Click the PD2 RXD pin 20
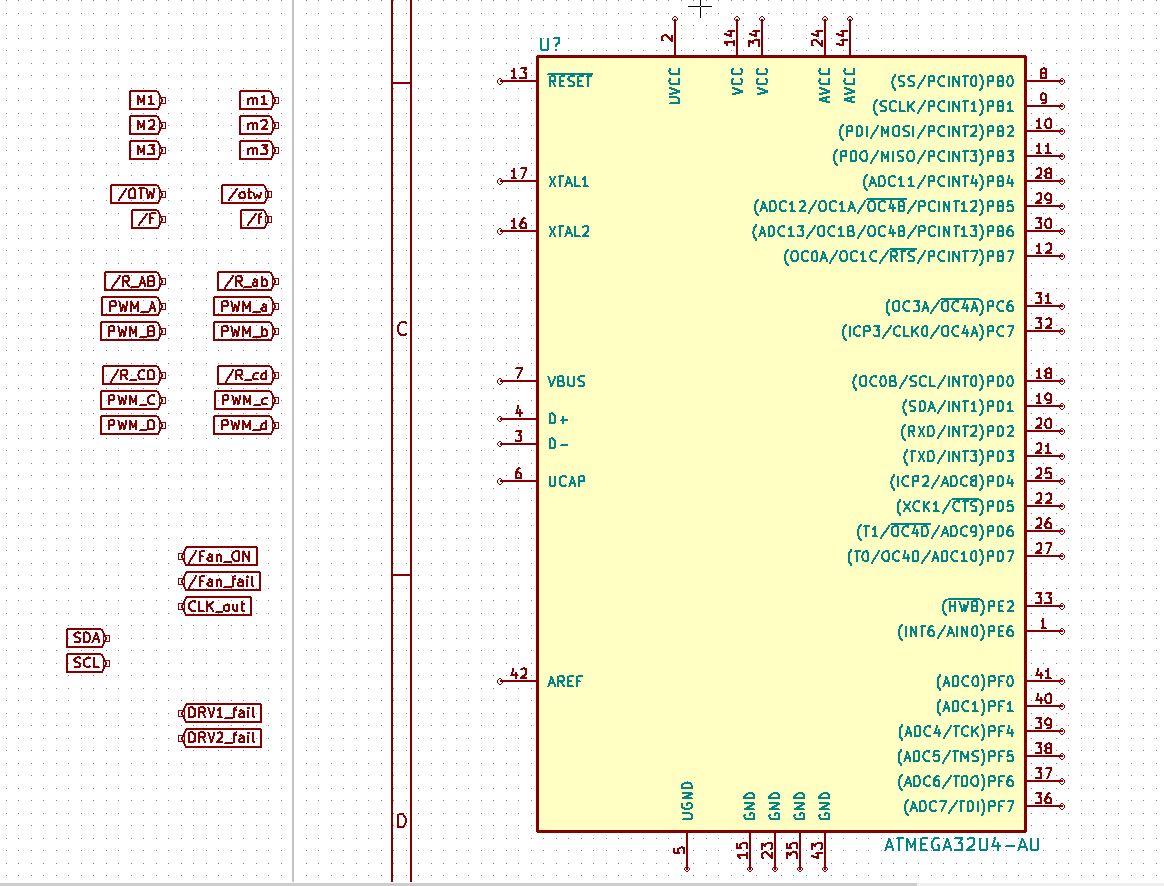This screenshot has height=886, width=1164. pyautogui.click(x=1045, y=431)
